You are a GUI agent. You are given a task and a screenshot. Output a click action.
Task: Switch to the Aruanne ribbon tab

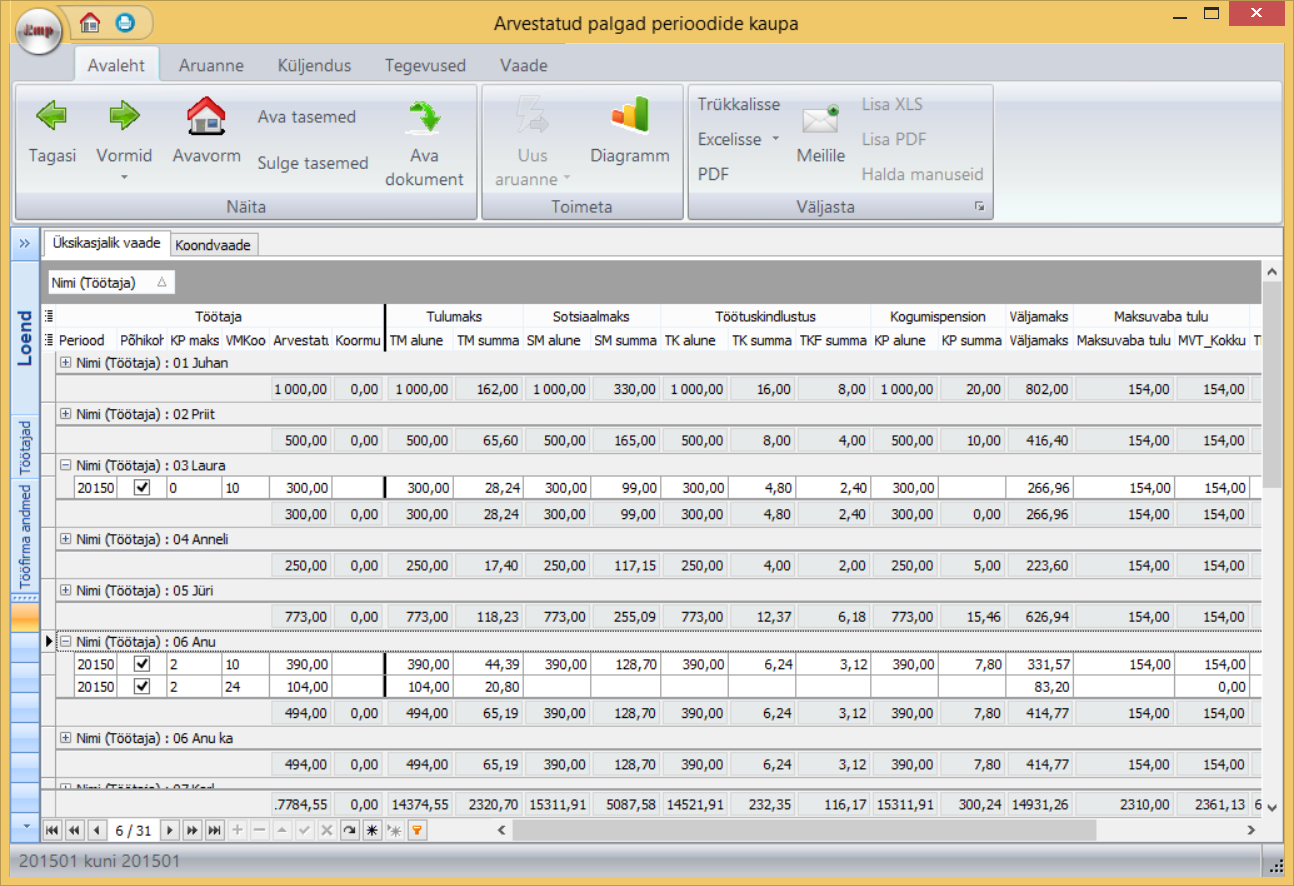211,66
